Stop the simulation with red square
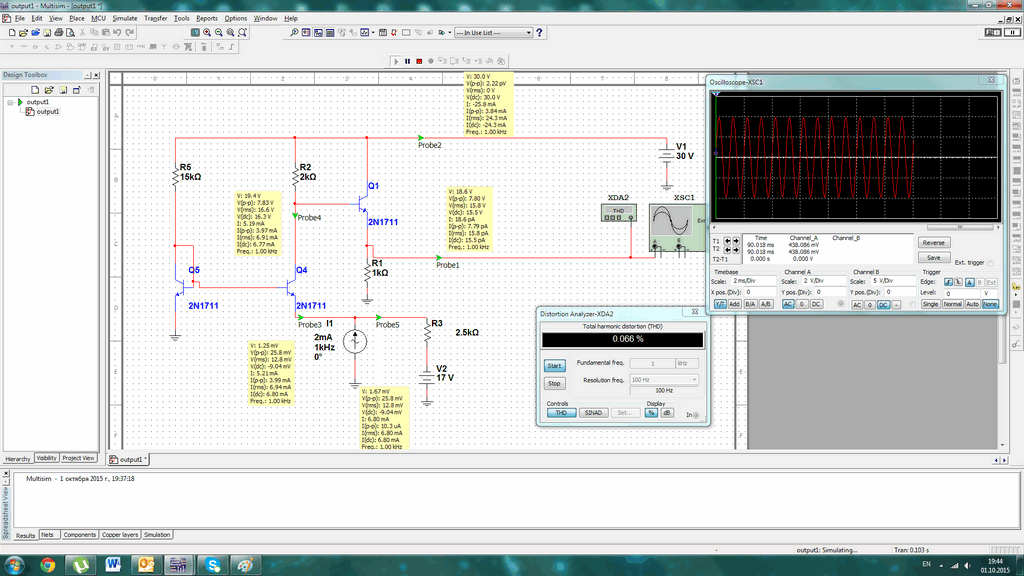 click(x=419, y=61)
